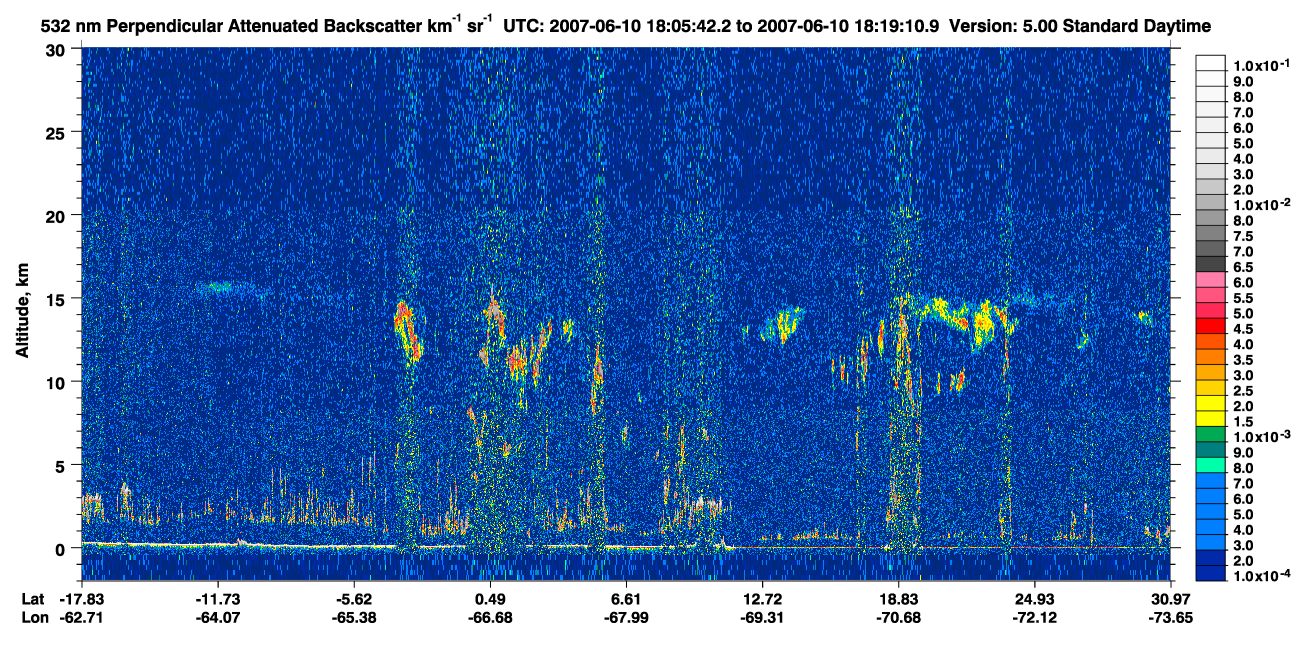
Task: Click colorbar label 7.5
Action: [1245, 235]
